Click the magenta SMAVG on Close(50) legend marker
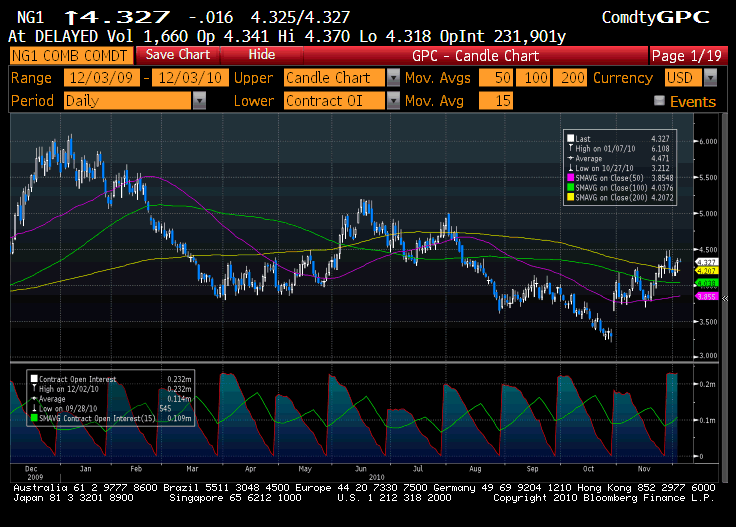Screen dimensions: 736x527 click(570, 176)
